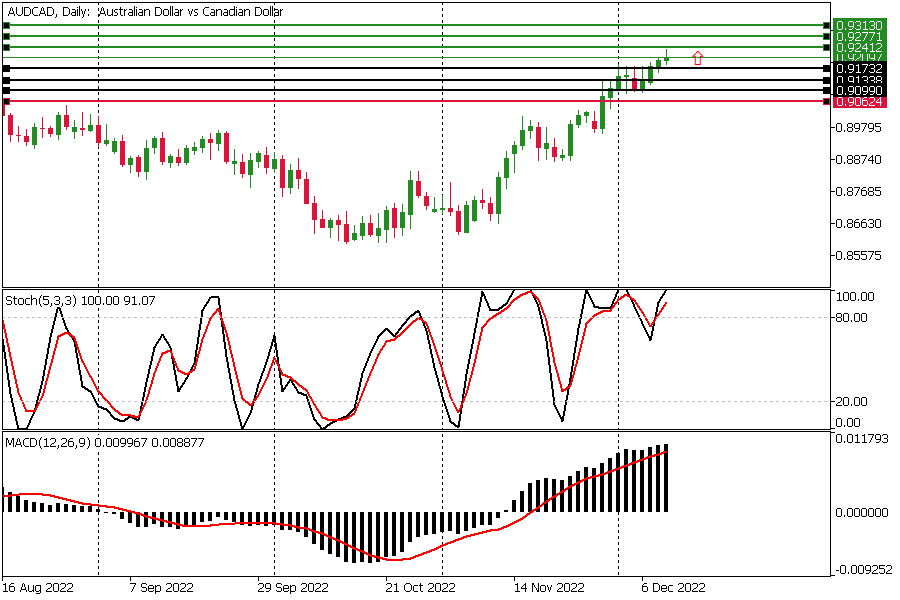The width and height of the screenshot is (900, 600).
Task: Select the 0.91732 black price label
Action: coord(859,68)
